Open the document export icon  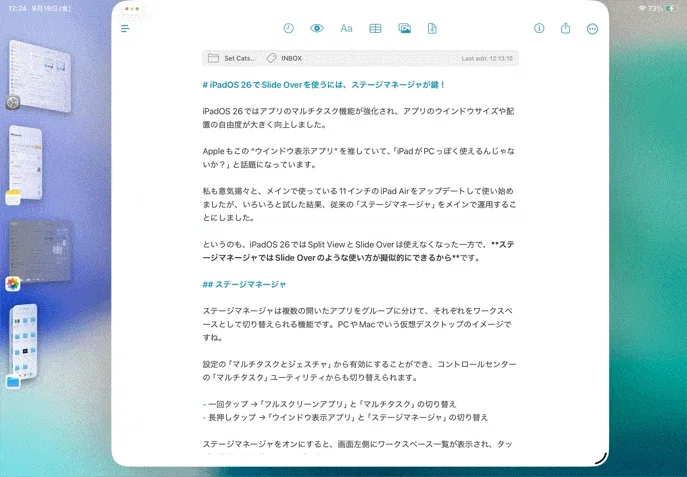[432, 28]
